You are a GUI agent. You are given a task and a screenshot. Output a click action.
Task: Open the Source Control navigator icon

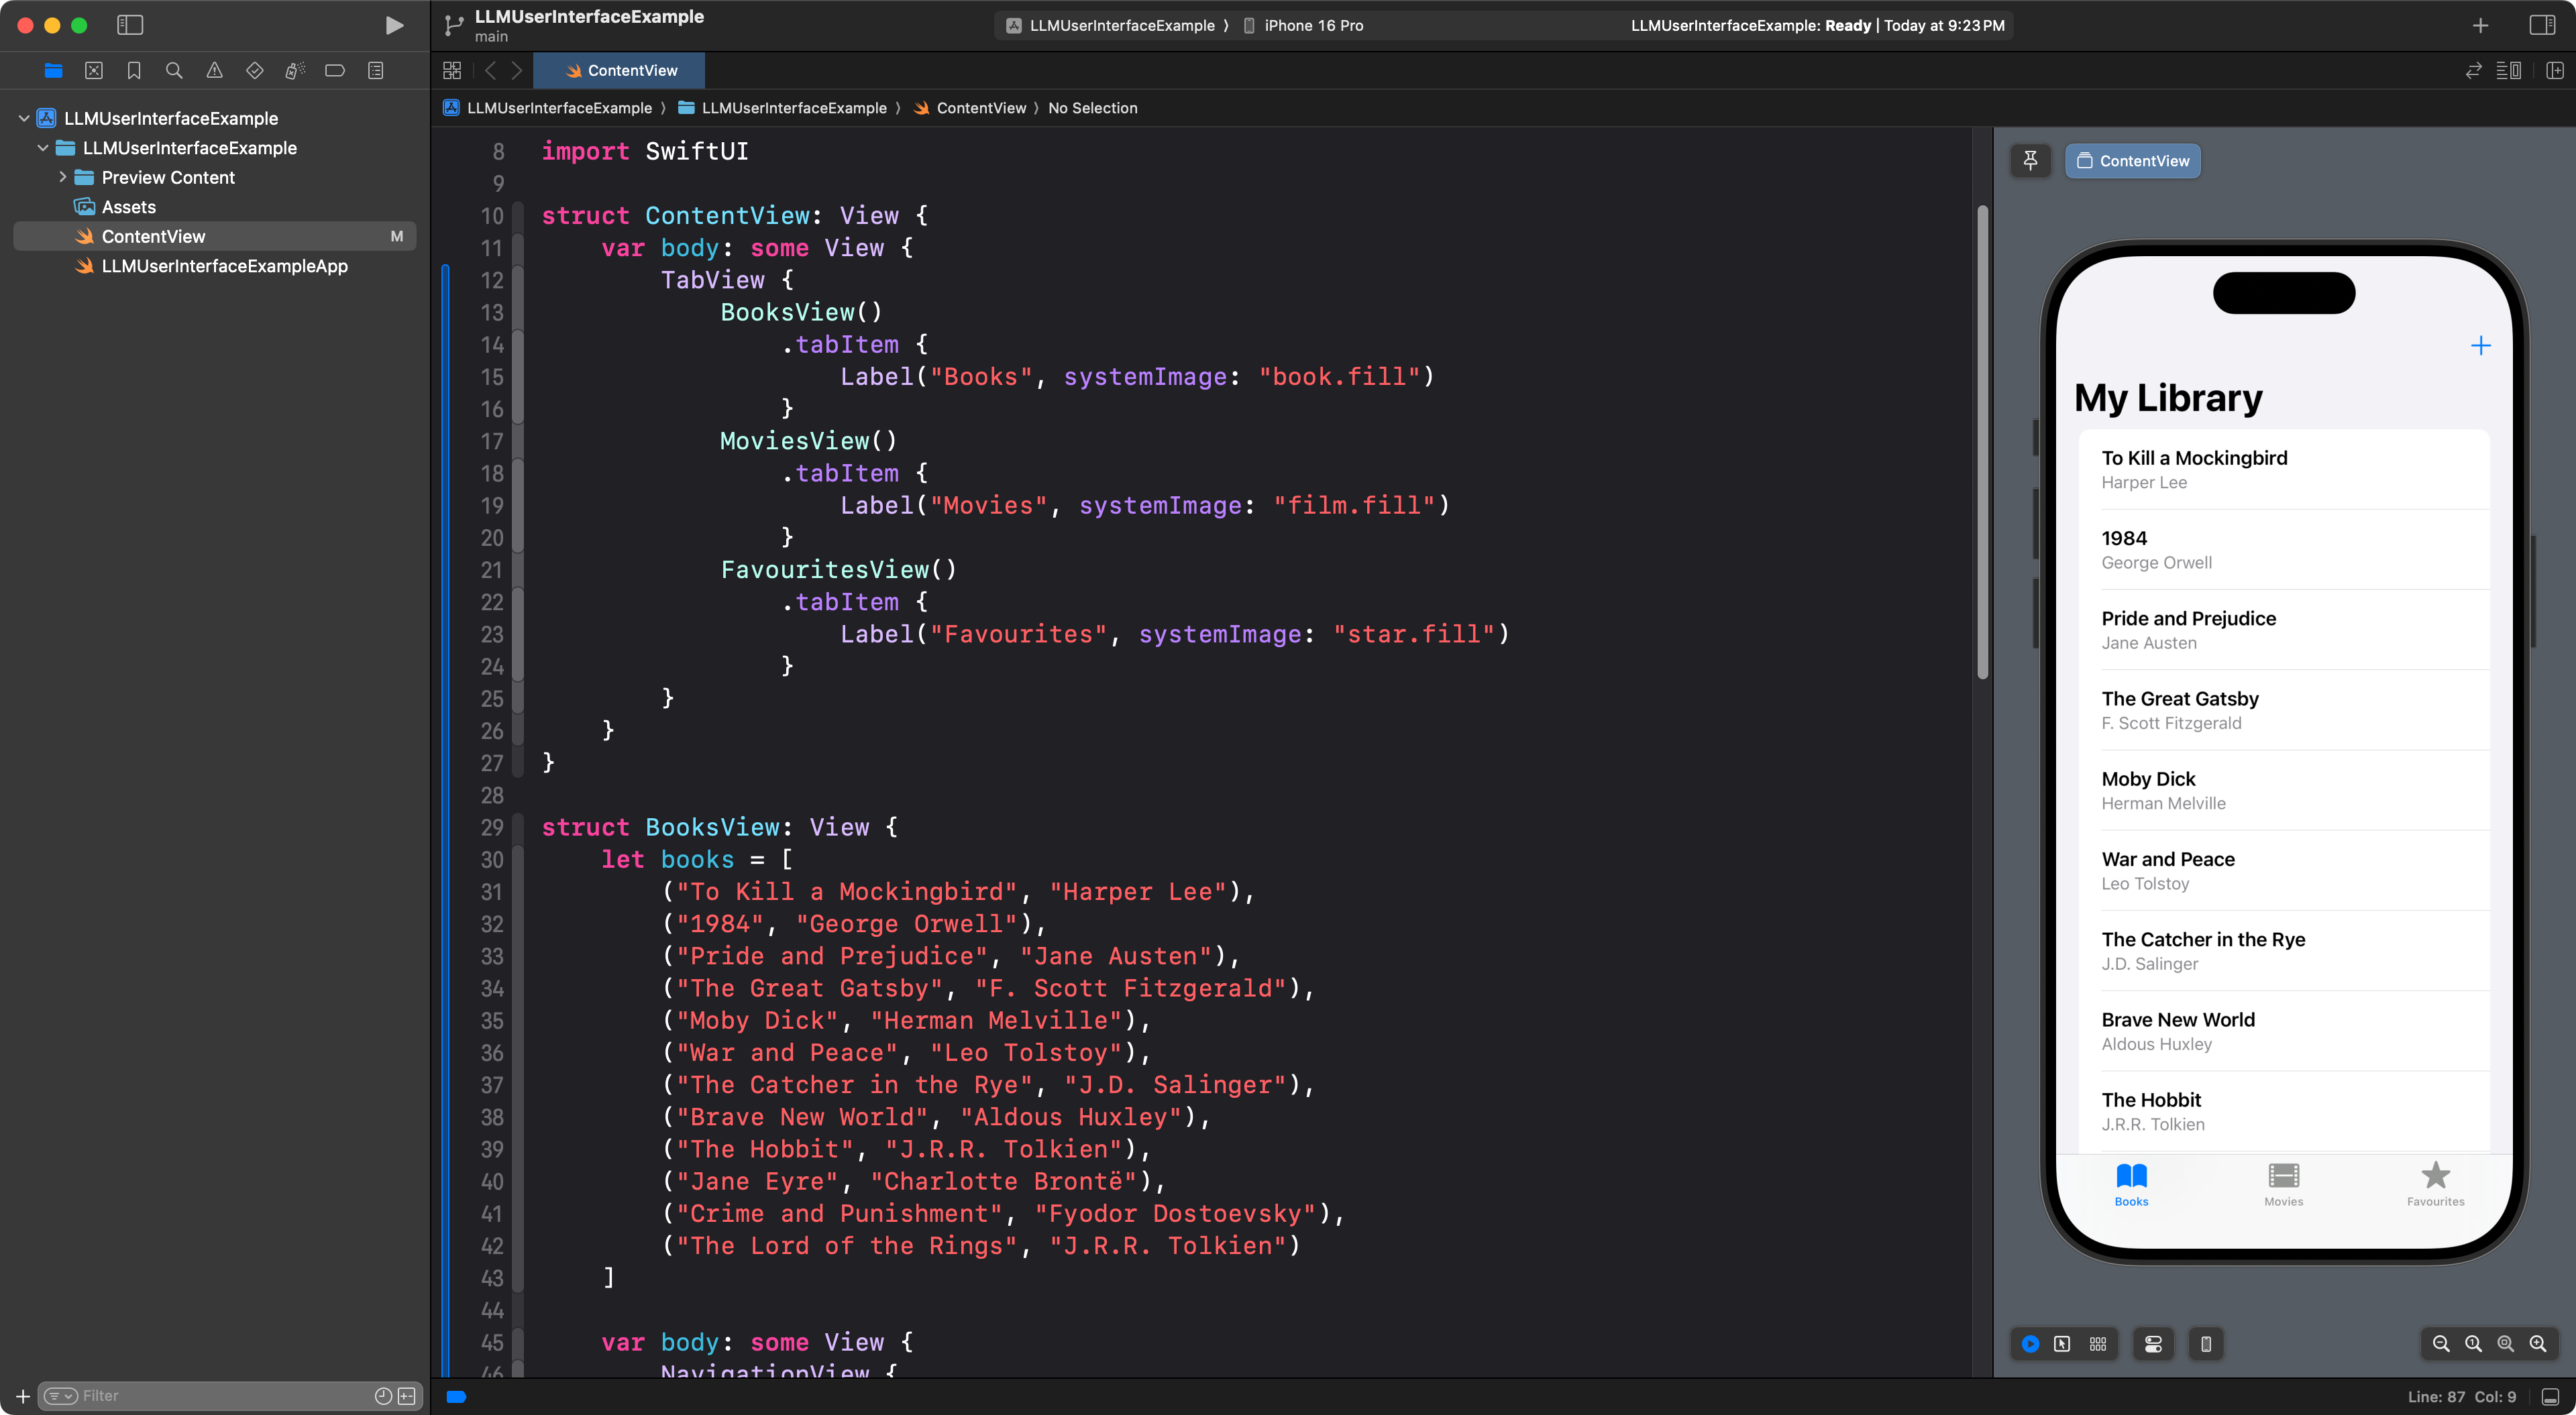pos(94,70)
